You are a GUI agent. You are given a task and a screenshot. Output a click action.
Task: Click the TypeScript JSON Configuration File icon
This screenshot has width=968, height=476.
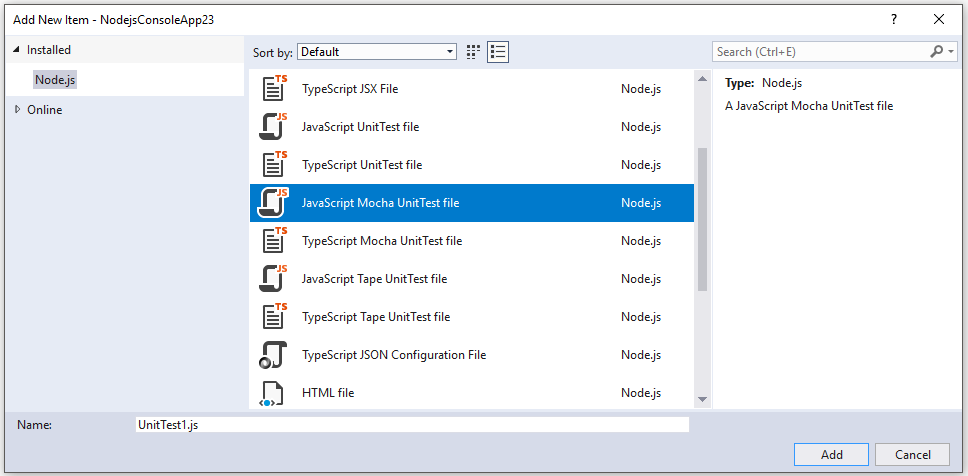click(x=274, y=355)
